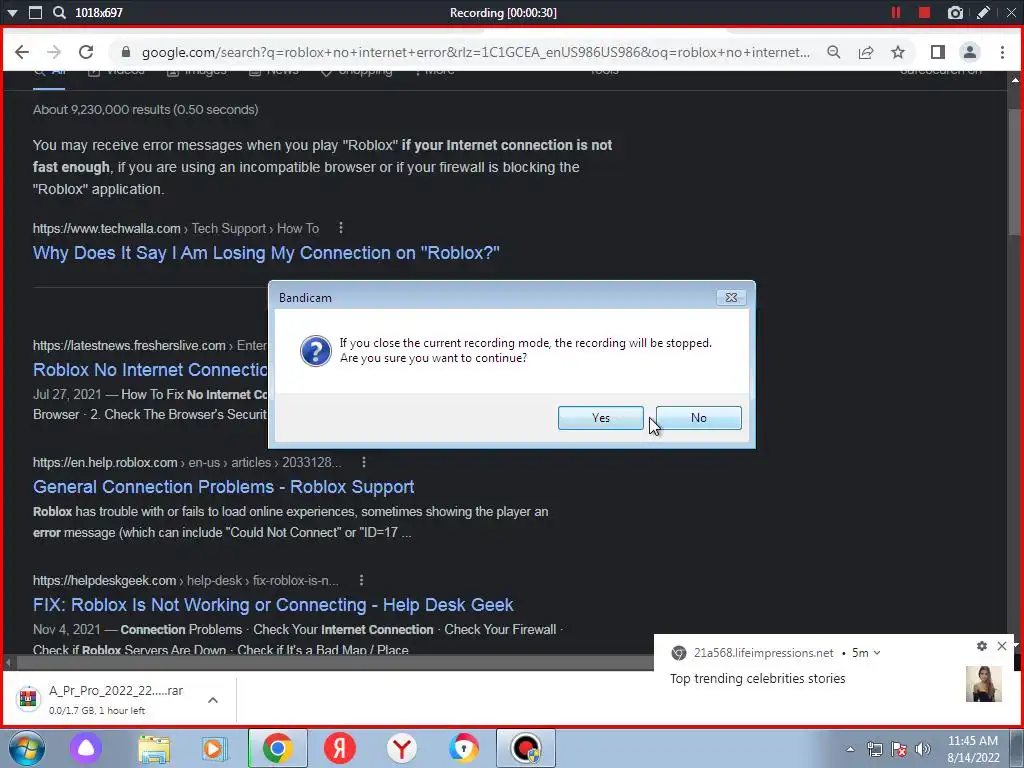Click No in the Bandicam dialog

[x=698, y=418]
